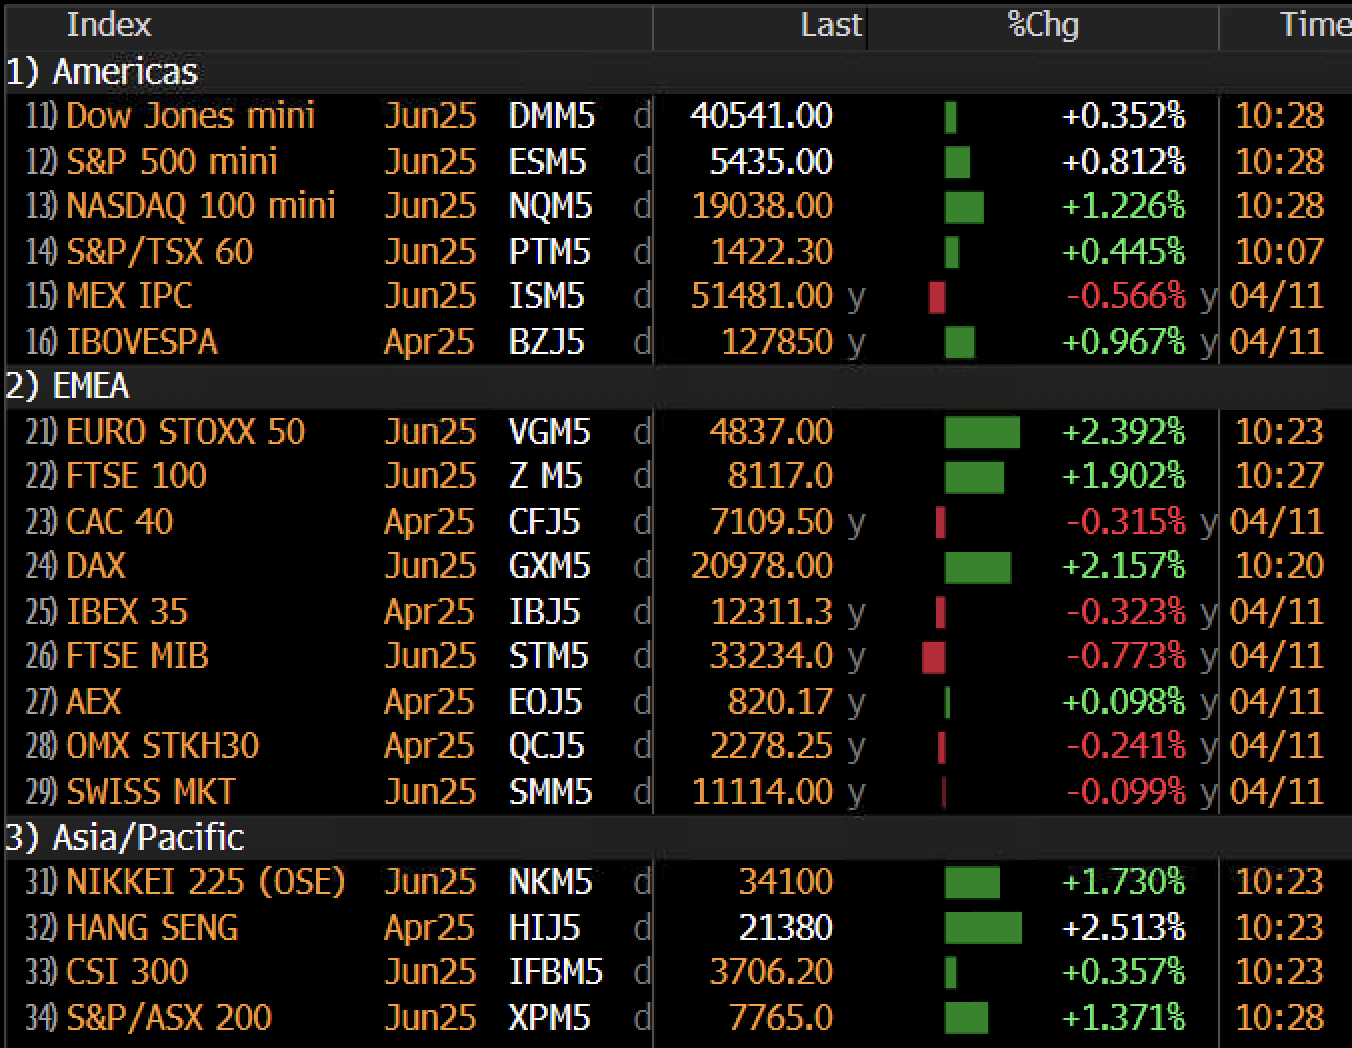
Task: Click ticker SMM5
Action: click(x=550, y=791)
